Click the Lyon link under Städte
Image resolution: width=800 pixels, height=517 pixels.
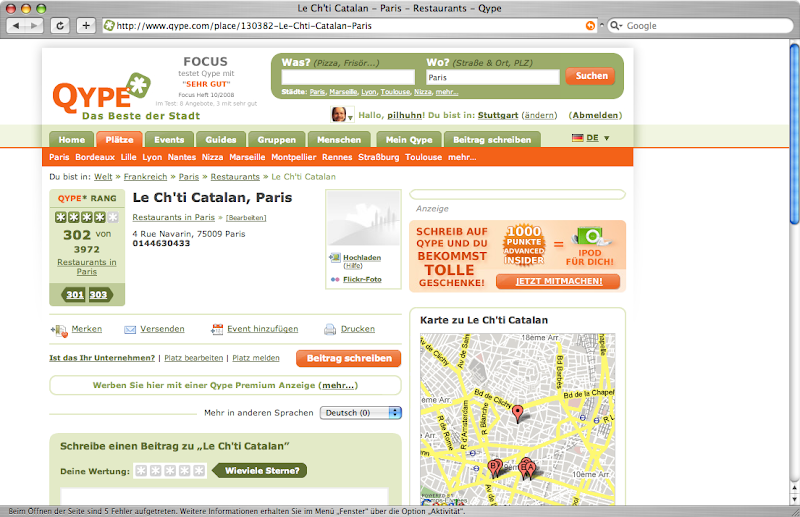(368, 92)
